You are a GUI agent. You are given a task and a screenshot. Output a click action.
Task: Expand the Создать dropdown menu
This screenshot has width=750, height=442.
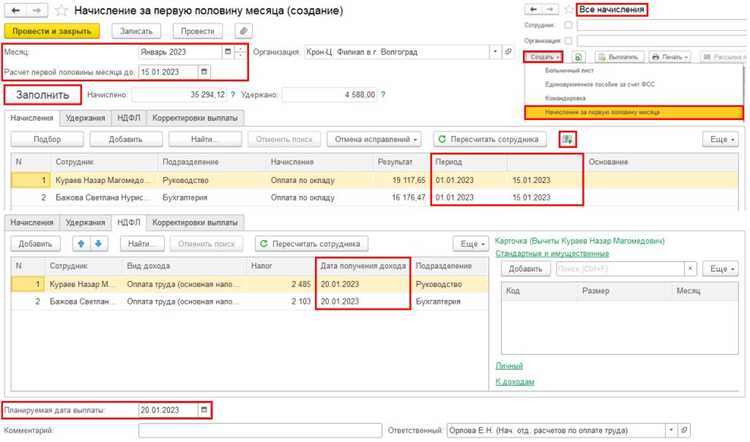pos(543,57)
